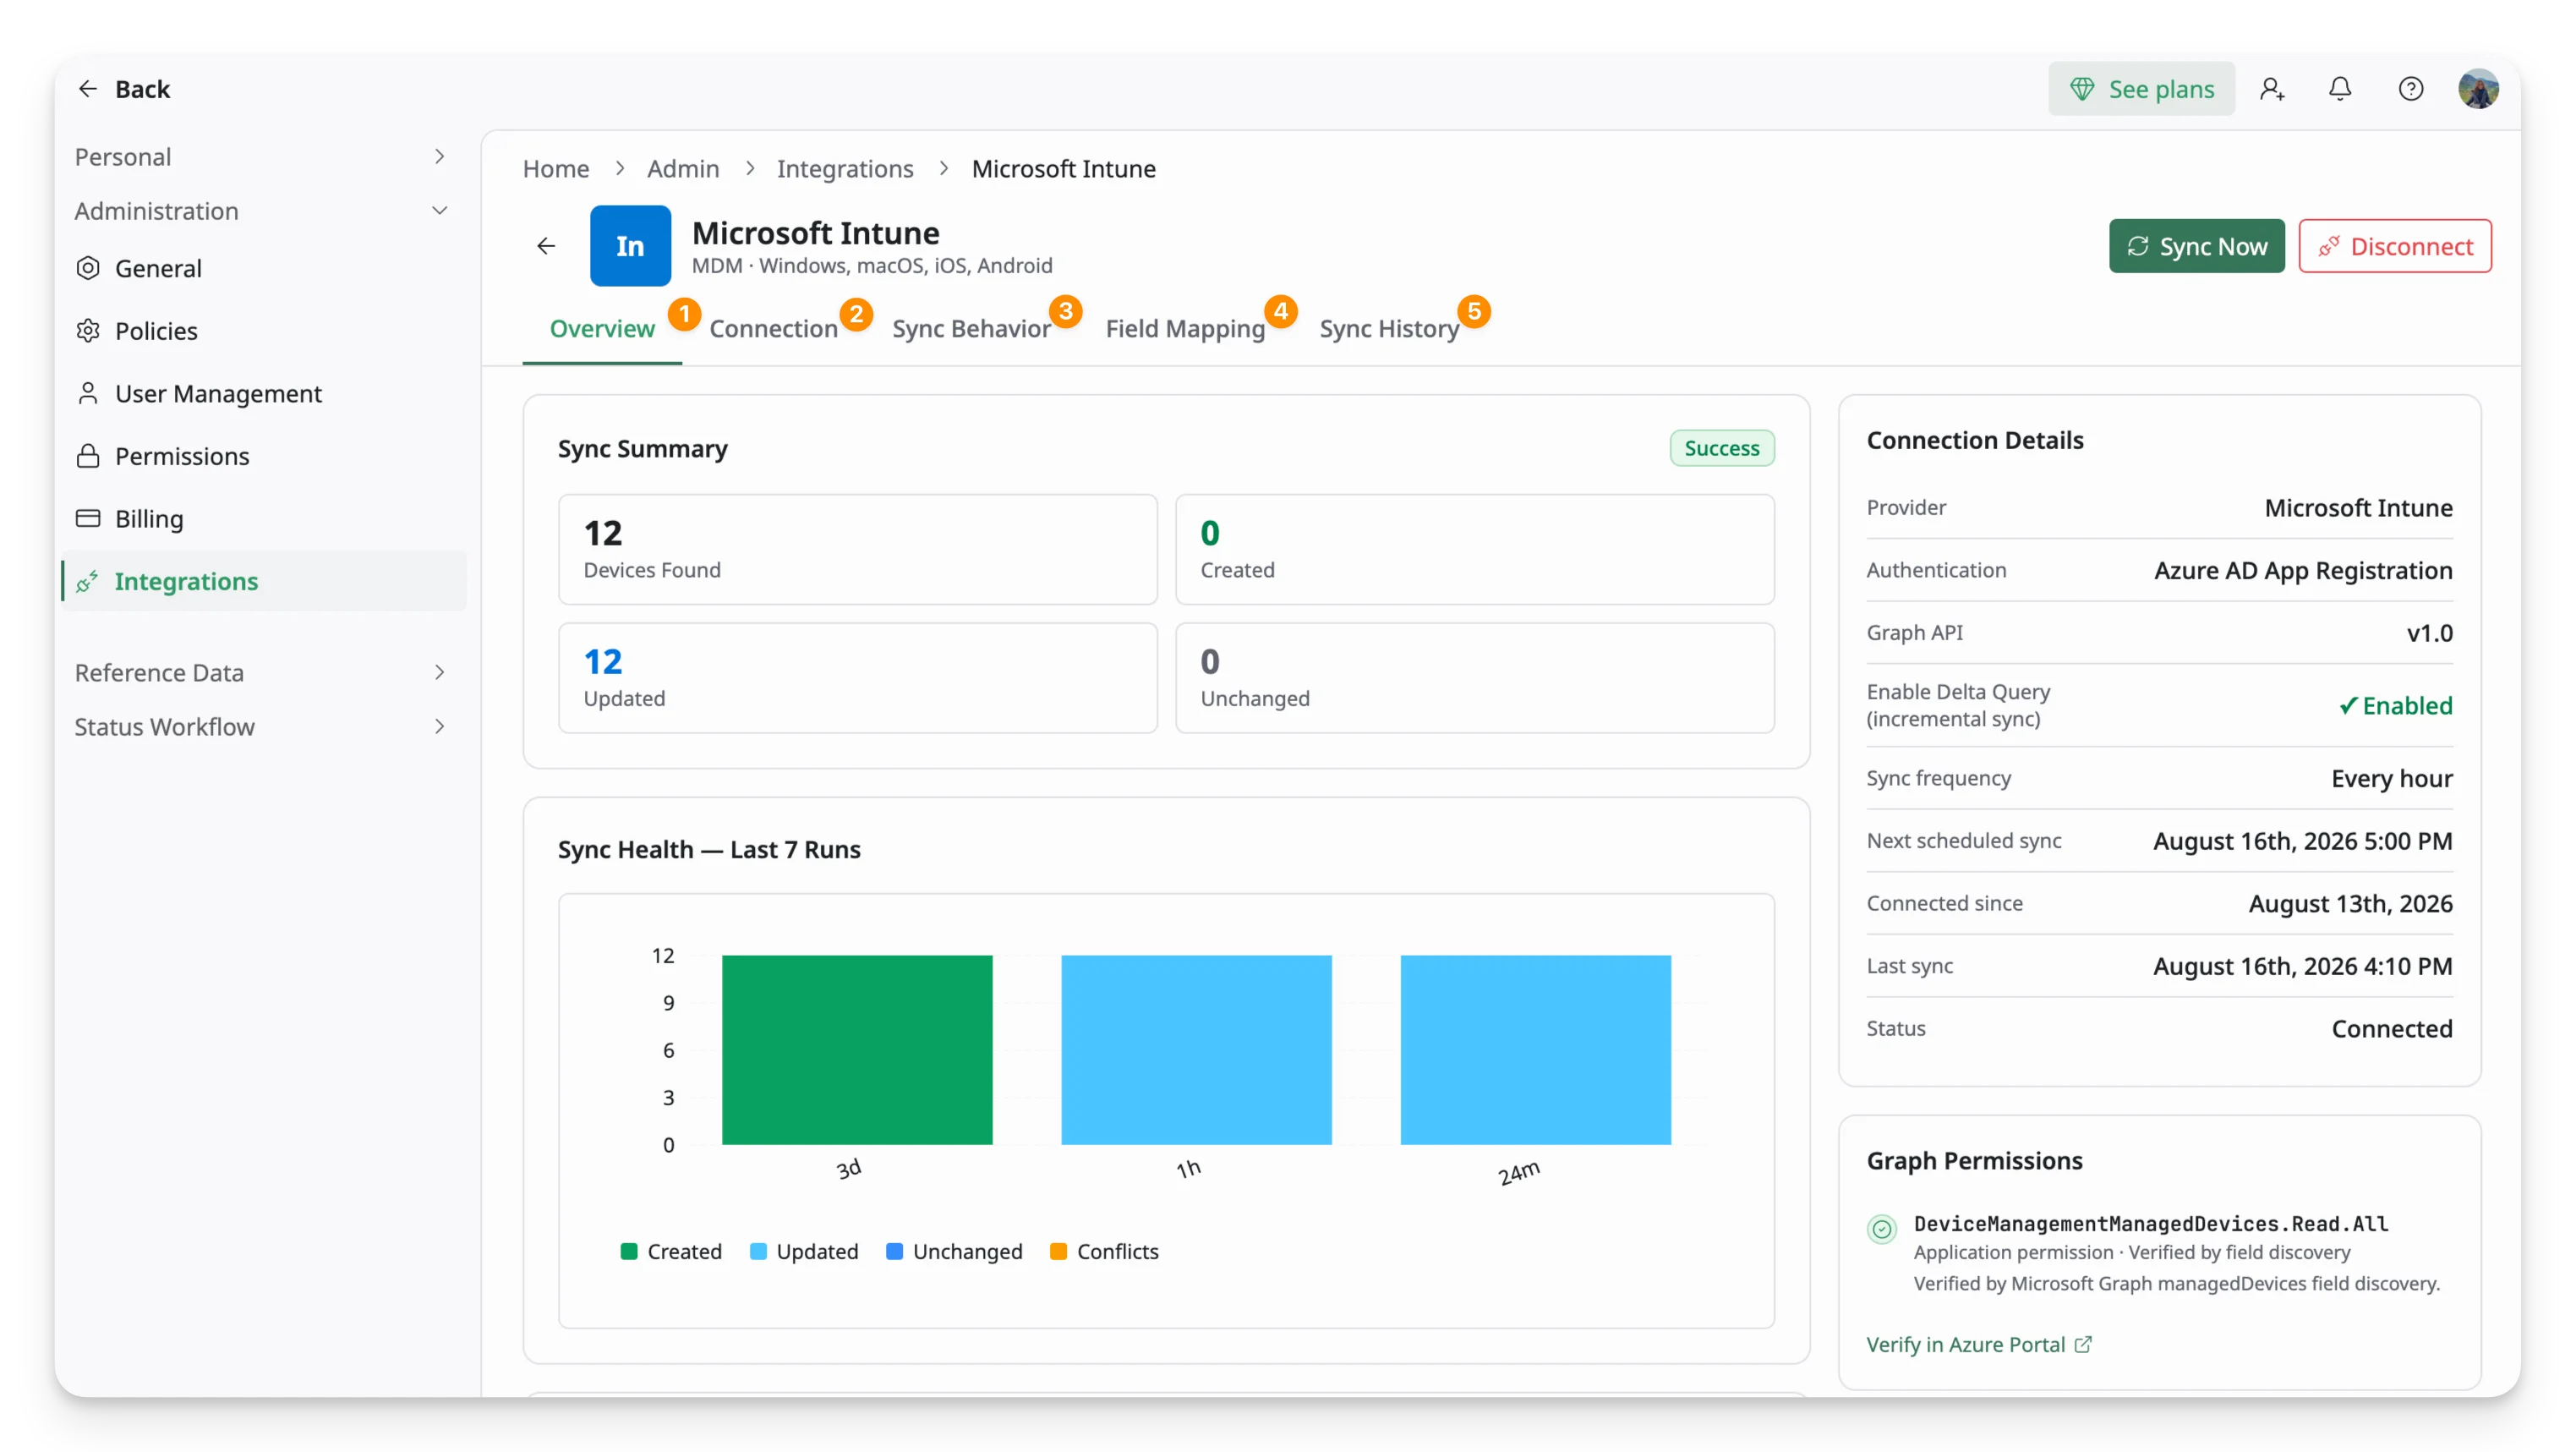Click the Billing card icon

click(x=88, y=518)
